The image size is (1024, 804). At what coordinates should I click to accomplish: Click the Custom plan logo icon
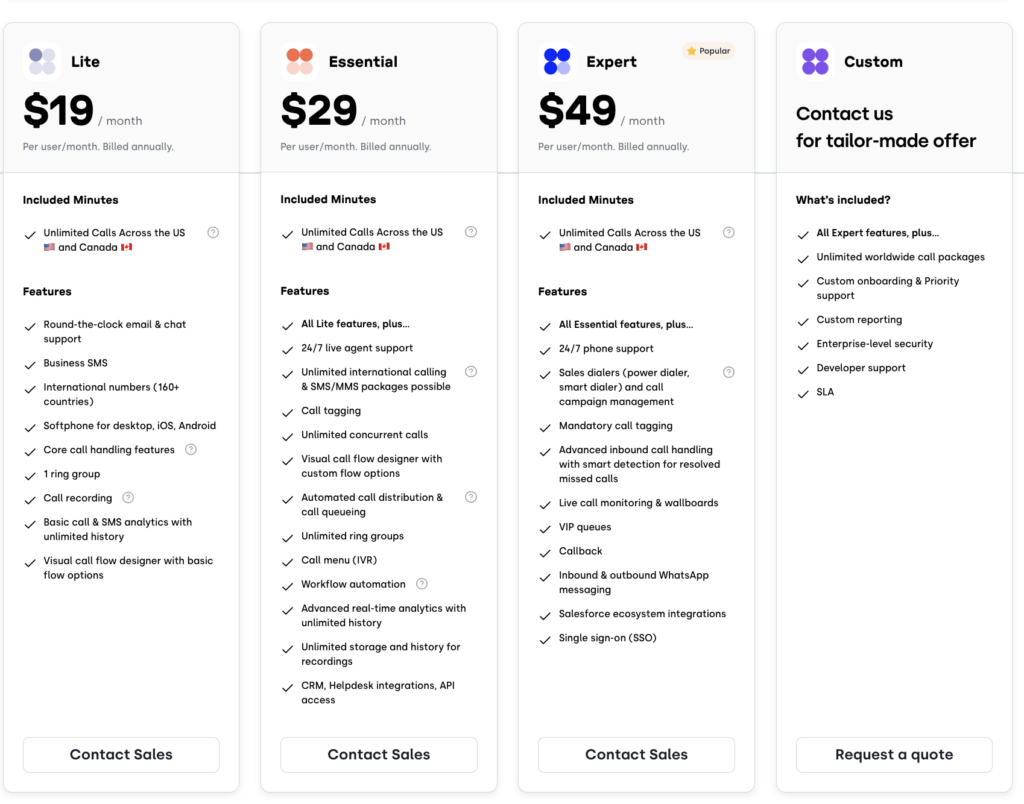[815, 61]
